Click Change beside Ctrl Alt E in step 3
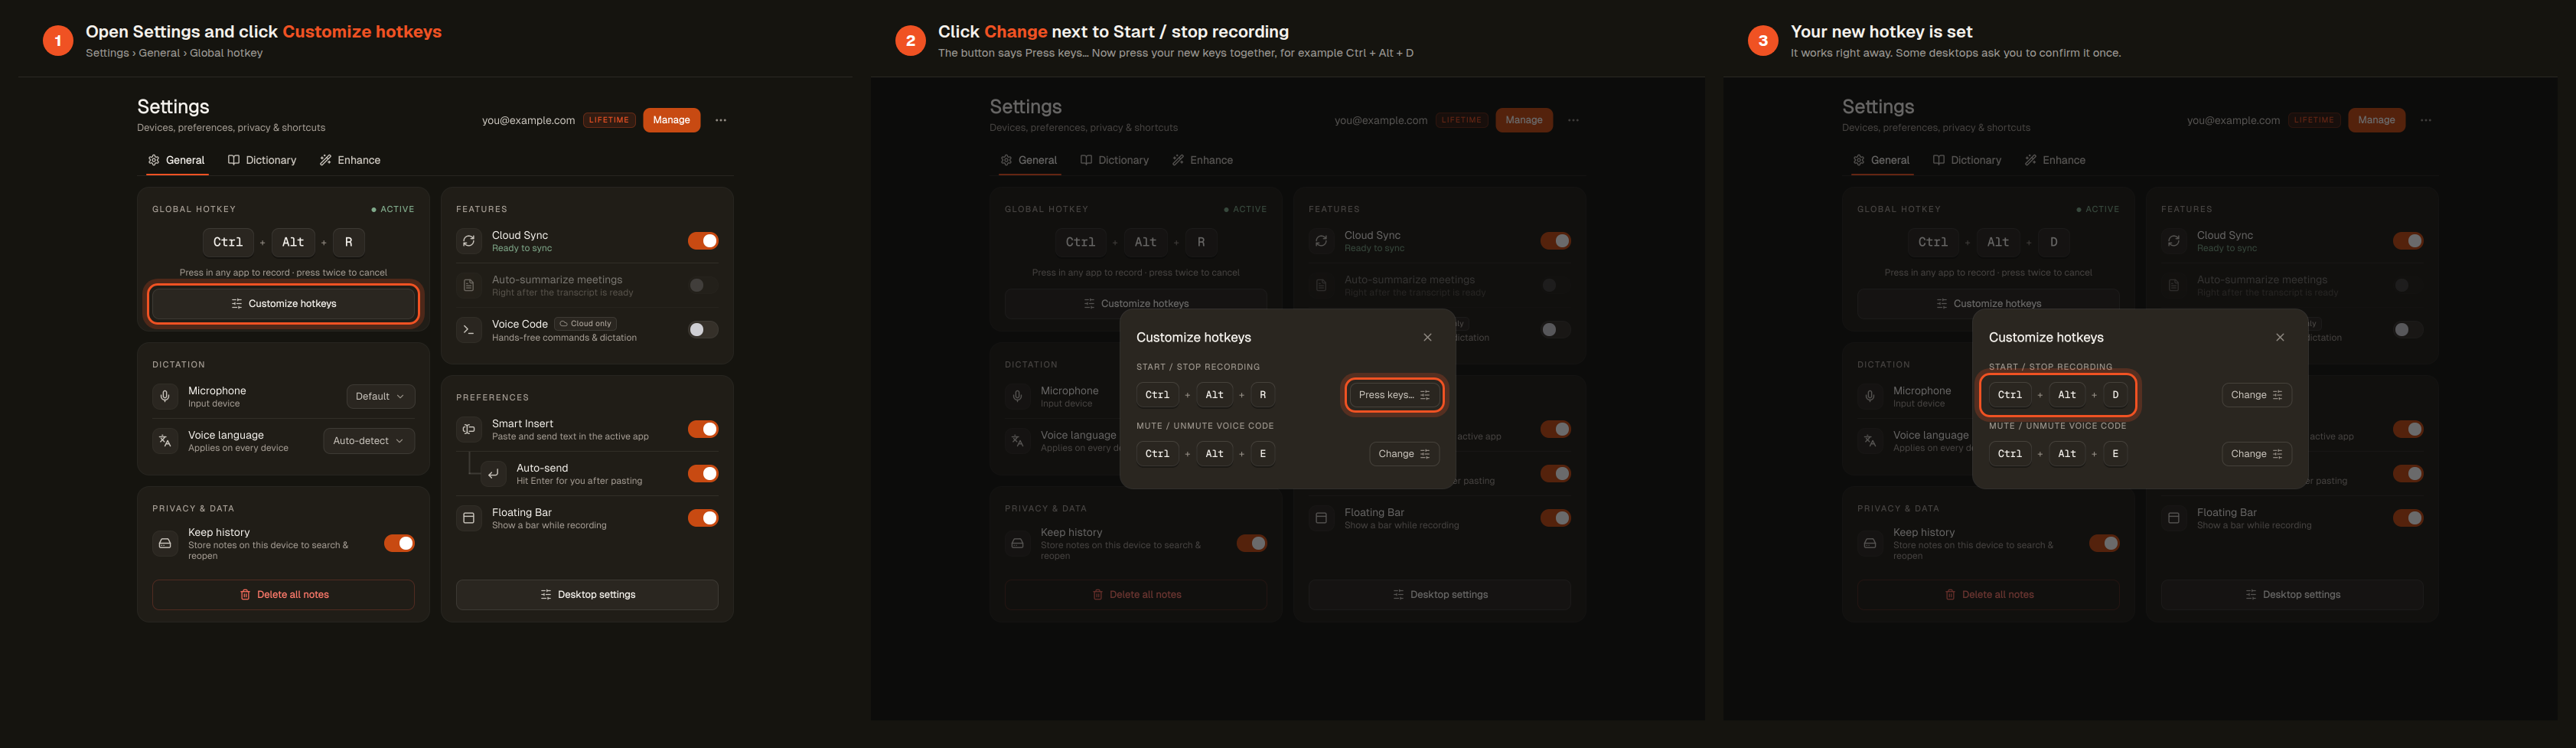The image size is (2576, 748). coord(2257,454)
